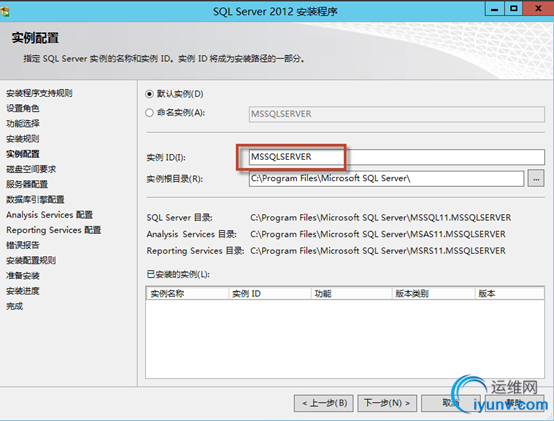554x421 pixels.
Task: Click the disabled named instance MSSQLSERVER field
Action: point(396,114)
